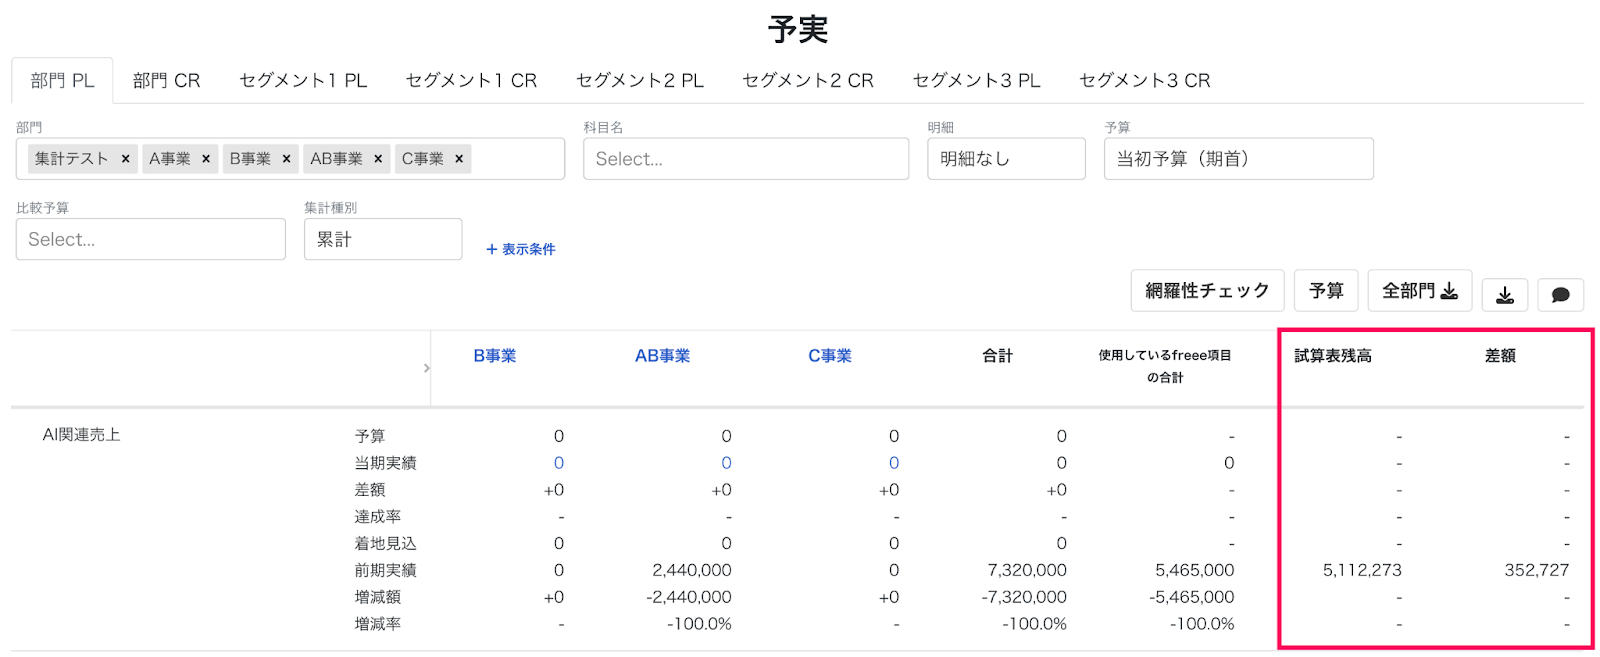Viewport: 1600px width, 657px height.
Task: Remove the 集計テスト department tag
Action: coord(125,159)
